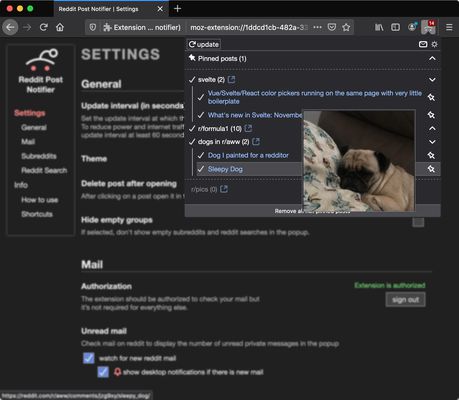Toggle the Hide empty groups checkbox
The height and width of the screenshot is (400, 459).
[418, 222]
